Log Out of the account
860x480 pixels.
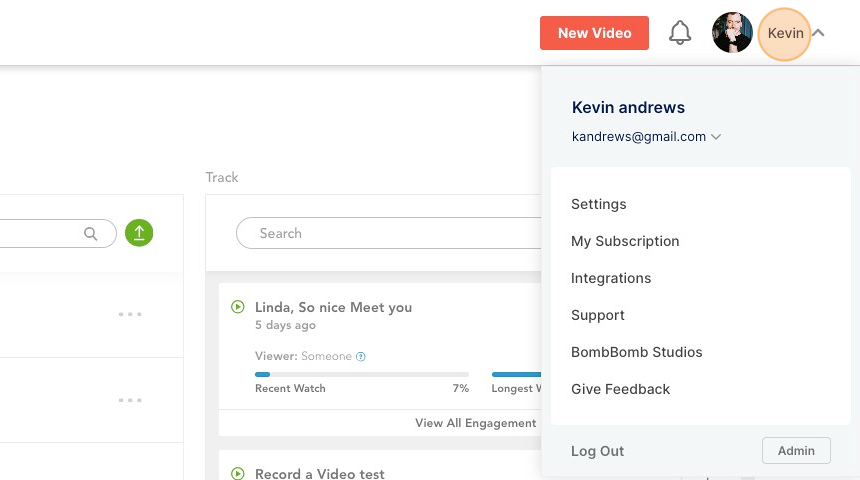point(597,451)
